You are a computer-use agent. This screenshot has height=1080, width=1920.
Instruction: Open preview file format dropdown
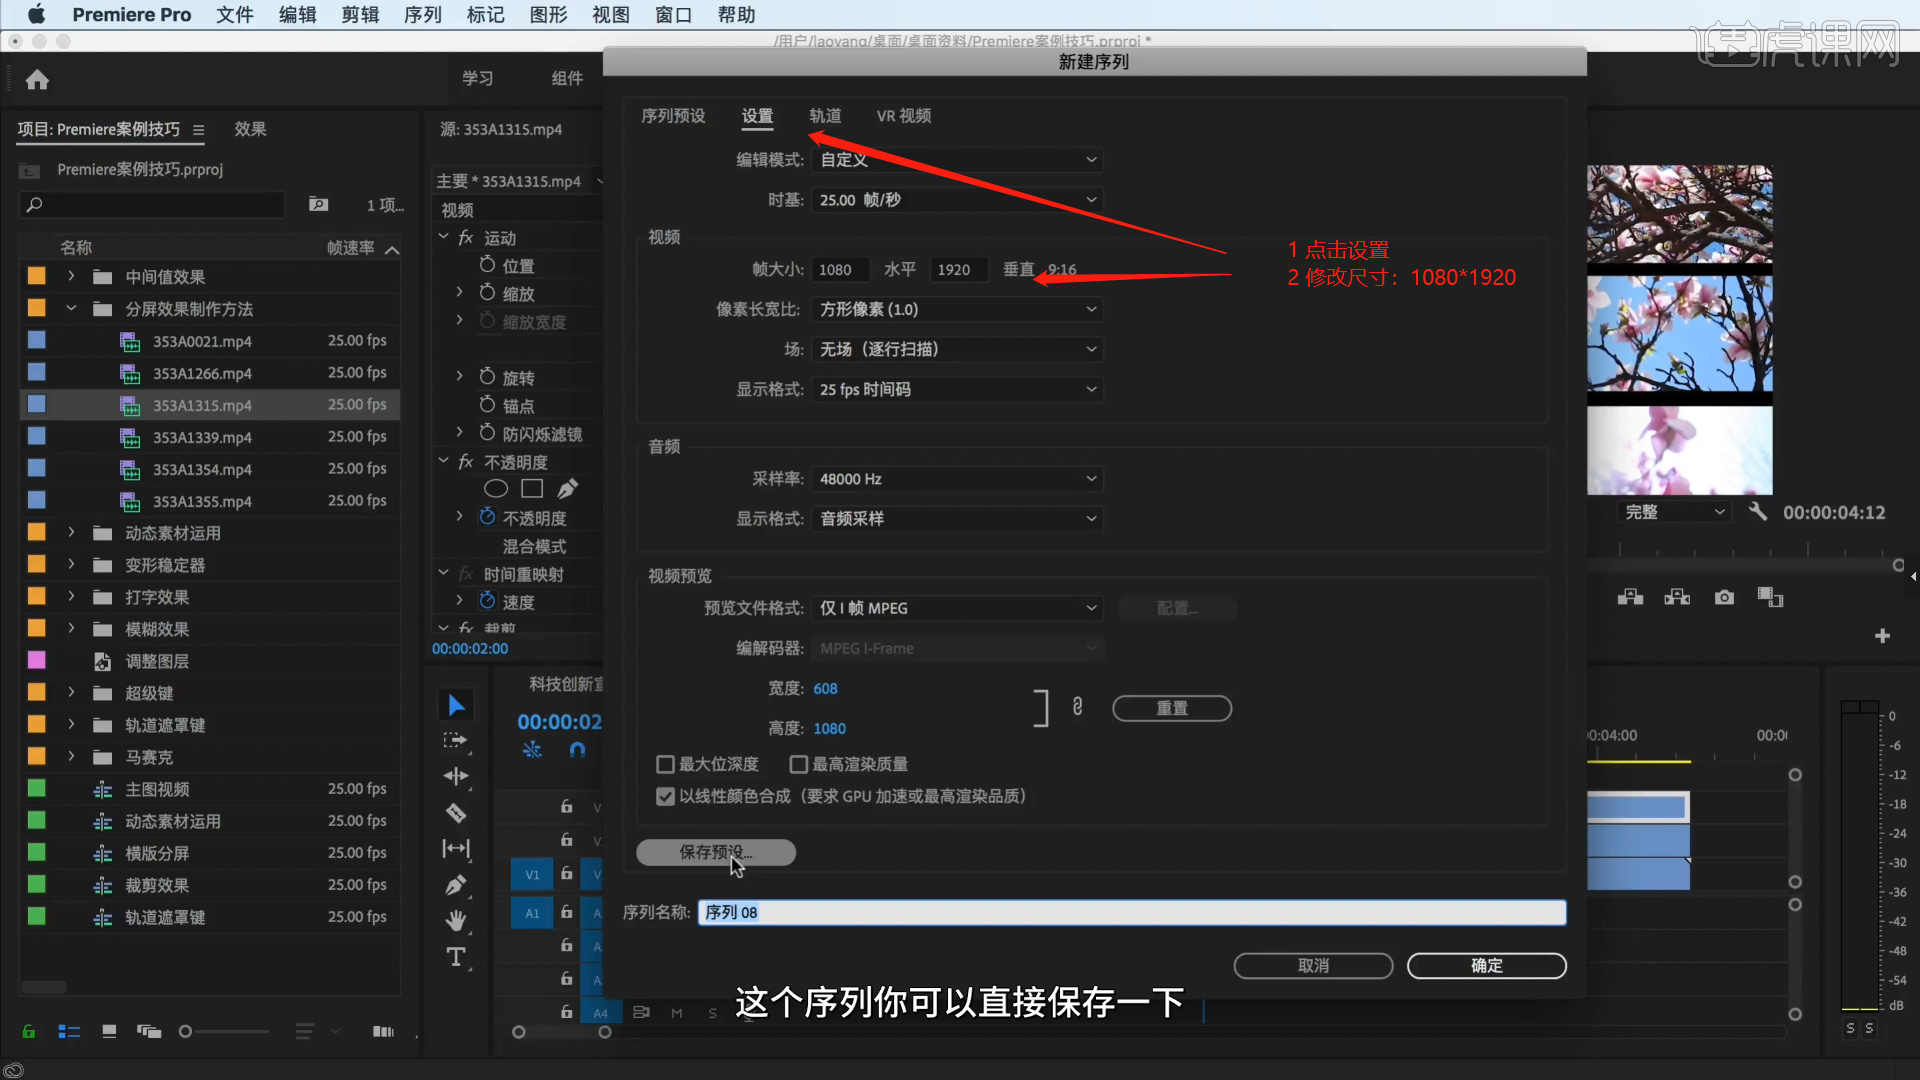coord(958,608)
